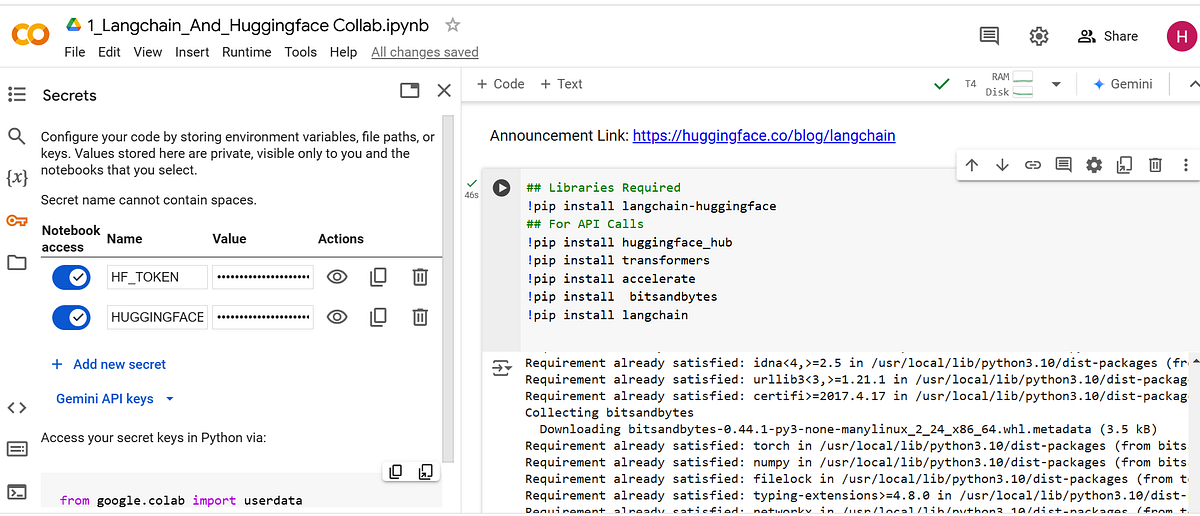The image size is (1200, 516).
Task: Open the notebook comments icon
Action: click(989, 36)
